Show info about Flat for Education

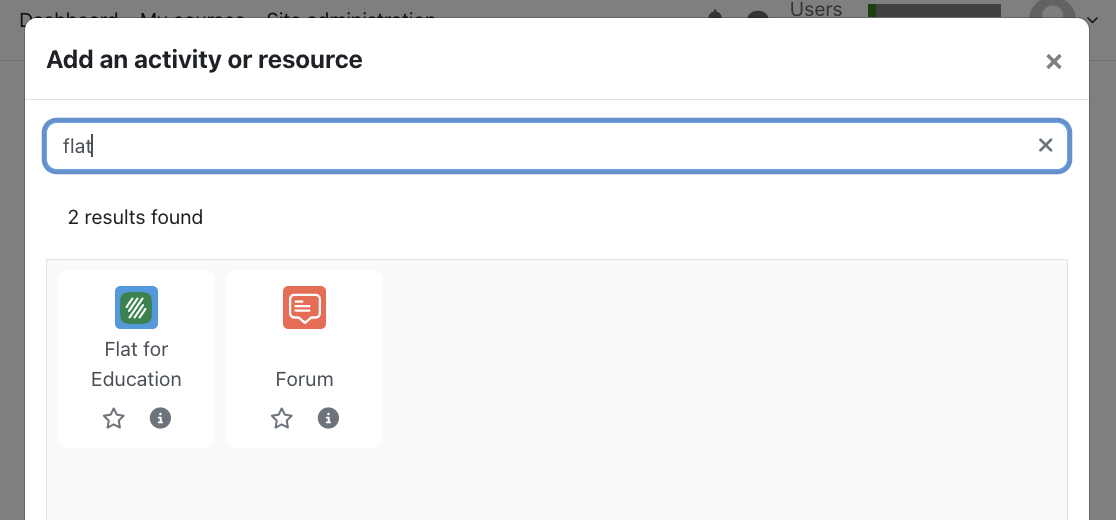pos(160,418)
